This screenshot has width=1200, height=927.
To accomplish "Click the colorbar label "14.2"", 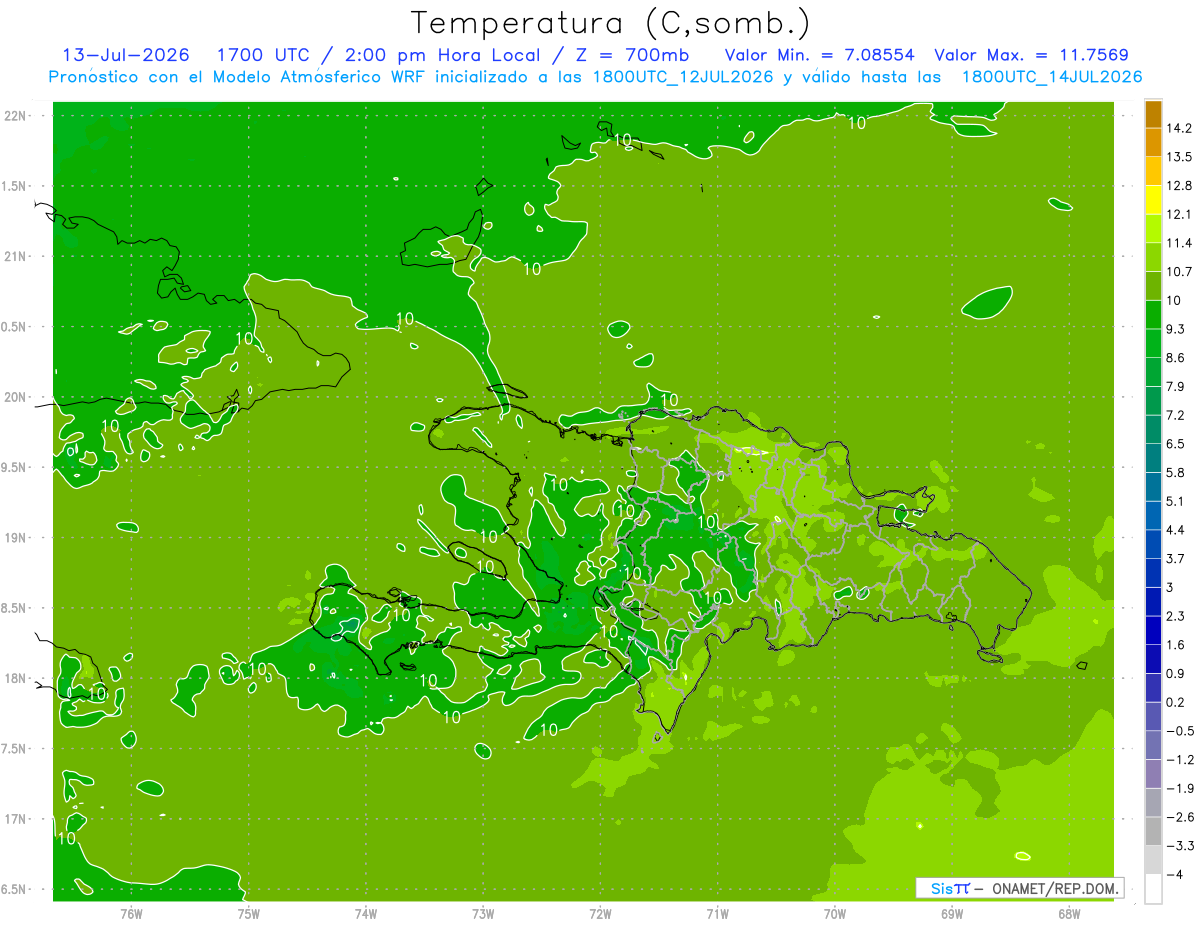I will pyautogui.click(x=1180, y=128).
